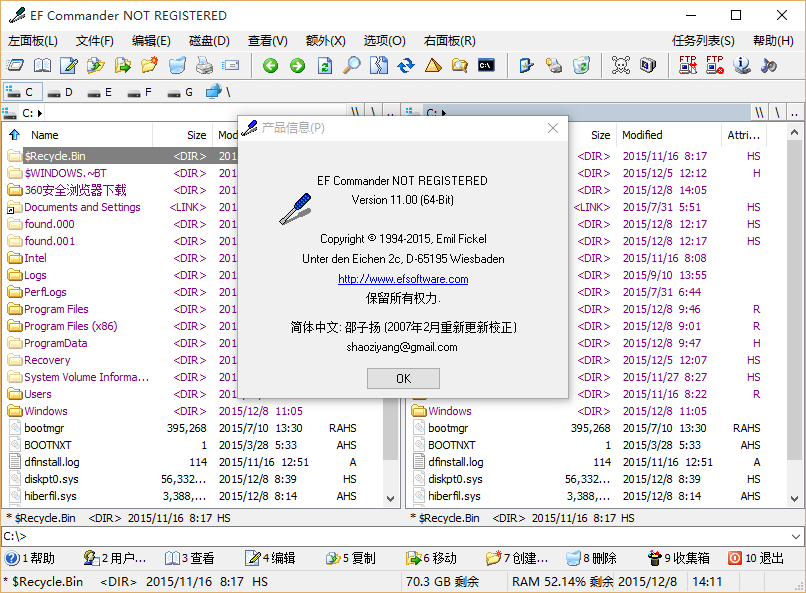
Task: Click in the C:\> command line field
Action: coord(400,537)
